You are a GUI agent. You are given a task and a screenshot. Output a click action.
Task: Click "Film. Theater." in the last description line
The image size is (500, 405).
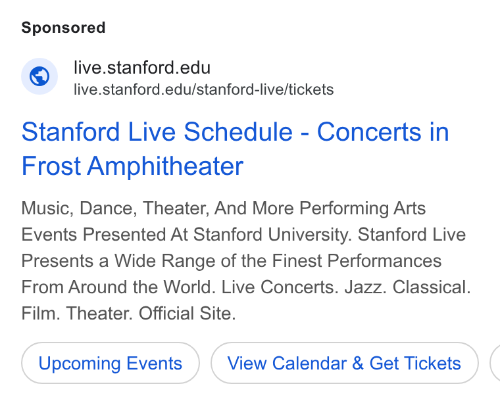pyautogui.click(x=77, y=313)
